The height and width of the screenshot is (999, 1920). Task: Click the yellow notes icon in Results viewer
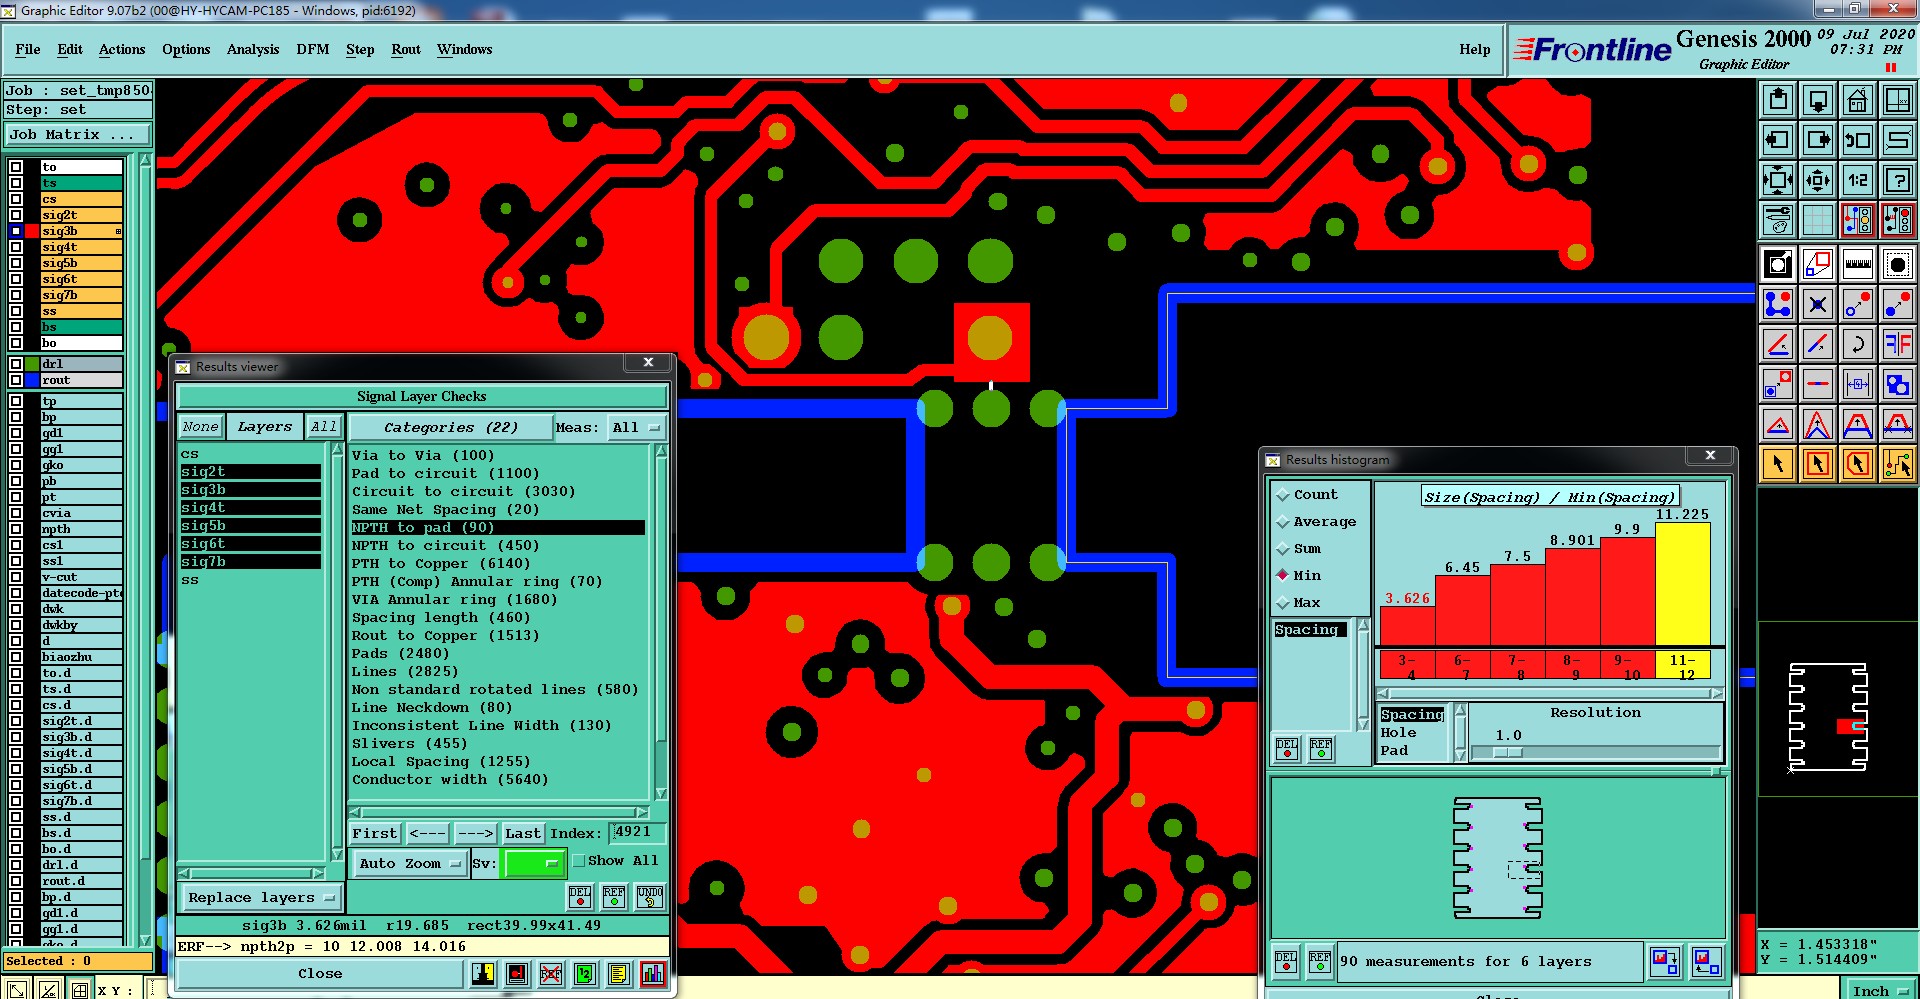pos(619,973)
